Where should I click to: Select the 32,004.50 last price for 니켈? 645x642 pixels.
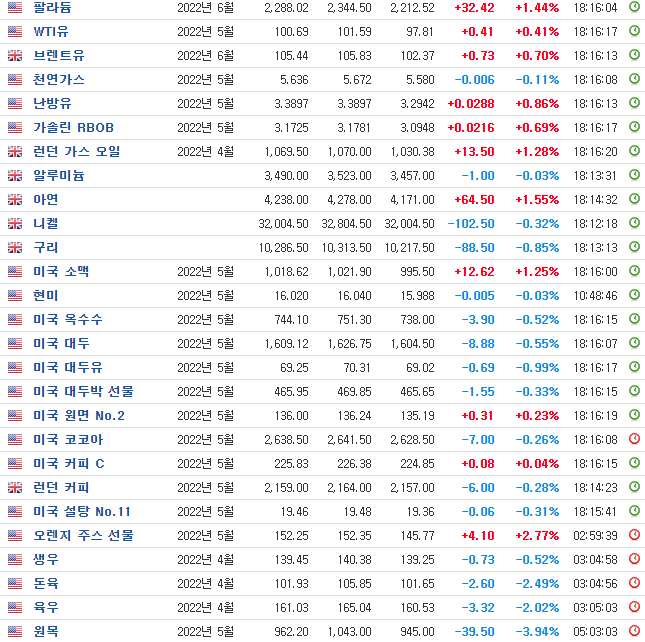(x=283, y=224)
